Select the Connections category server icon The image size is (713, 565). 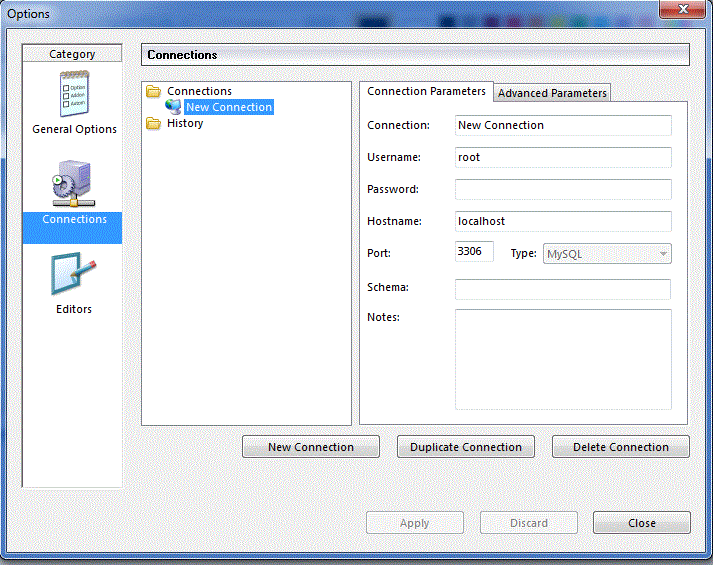click(74, 184)
